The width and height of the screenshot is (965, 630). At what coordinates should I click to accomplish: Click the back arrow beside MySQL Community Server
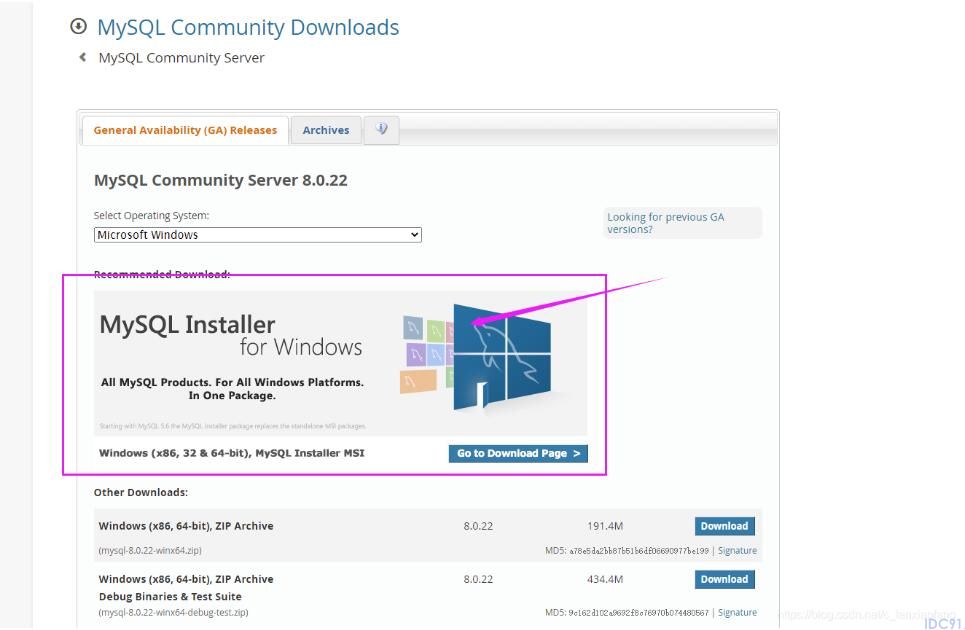[82, 57]
